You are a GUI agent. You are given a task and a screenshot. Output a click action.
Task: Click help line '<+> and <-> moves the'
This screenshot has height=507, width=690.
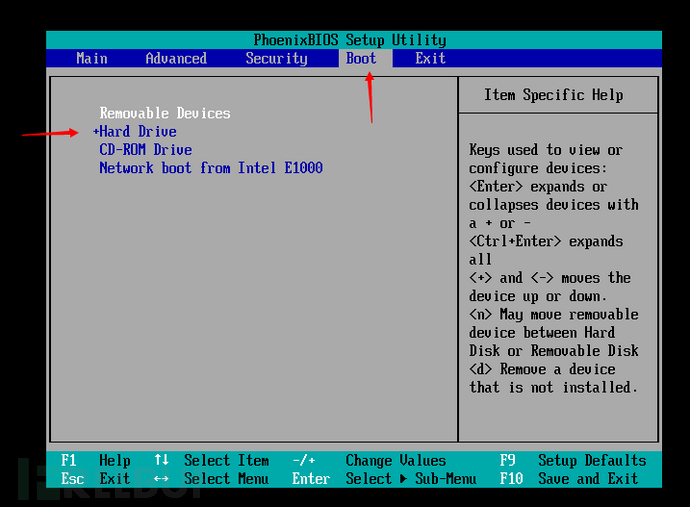tap(550, 278)
